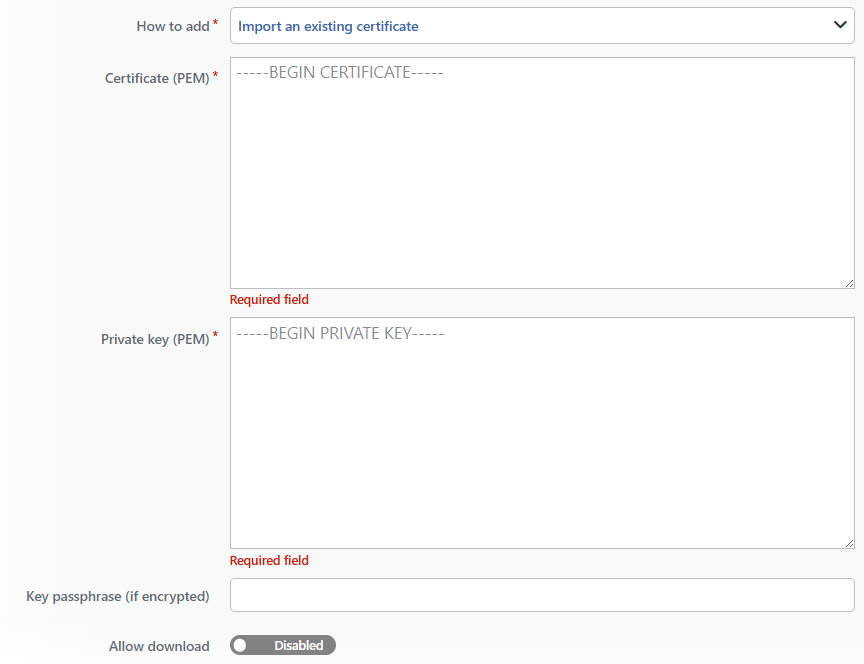The width and height of the screenshot is (864, 664).
Task: Open the How to add dropdown
Action: click(x=542, y=25)
